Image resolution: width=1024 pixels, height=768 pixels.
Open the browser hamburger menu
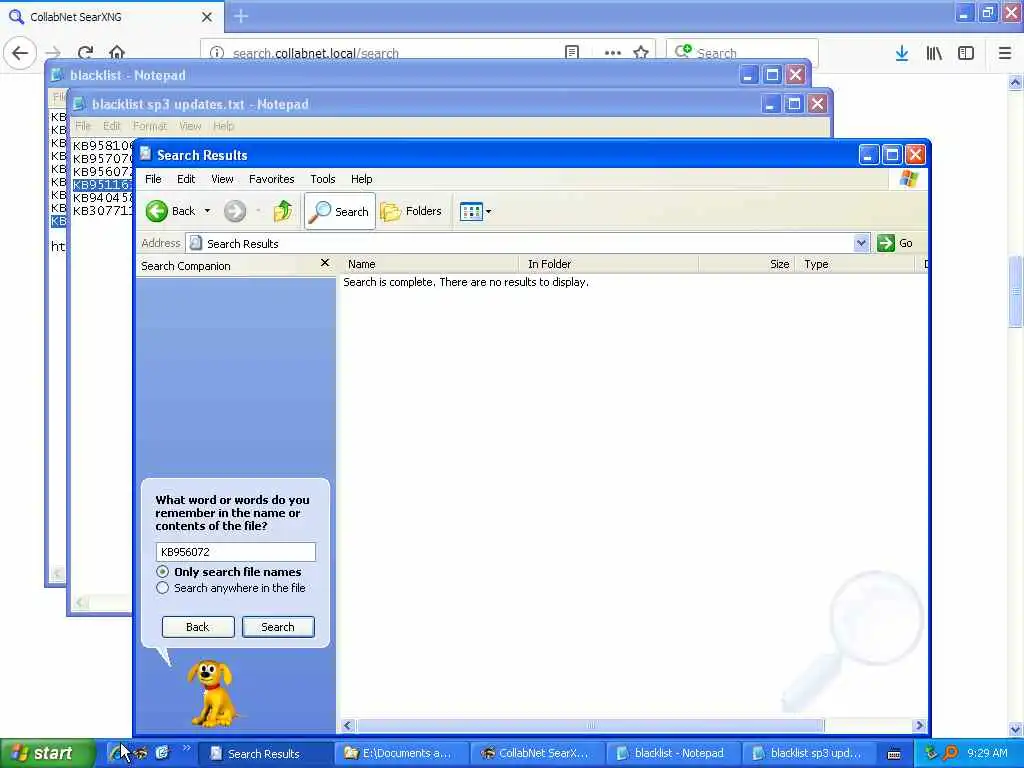(1005, 53)
